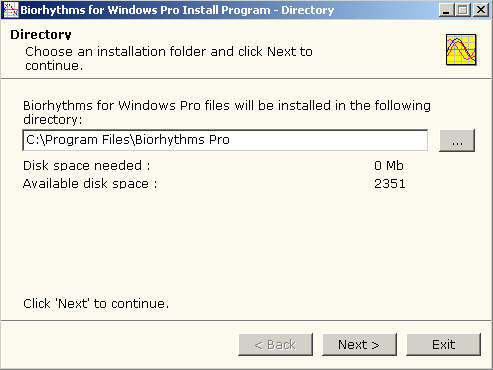This screenshot has width=493, height=370.
Task: Click the 'Available disk space' label
Action: click(x=90, y=184)
